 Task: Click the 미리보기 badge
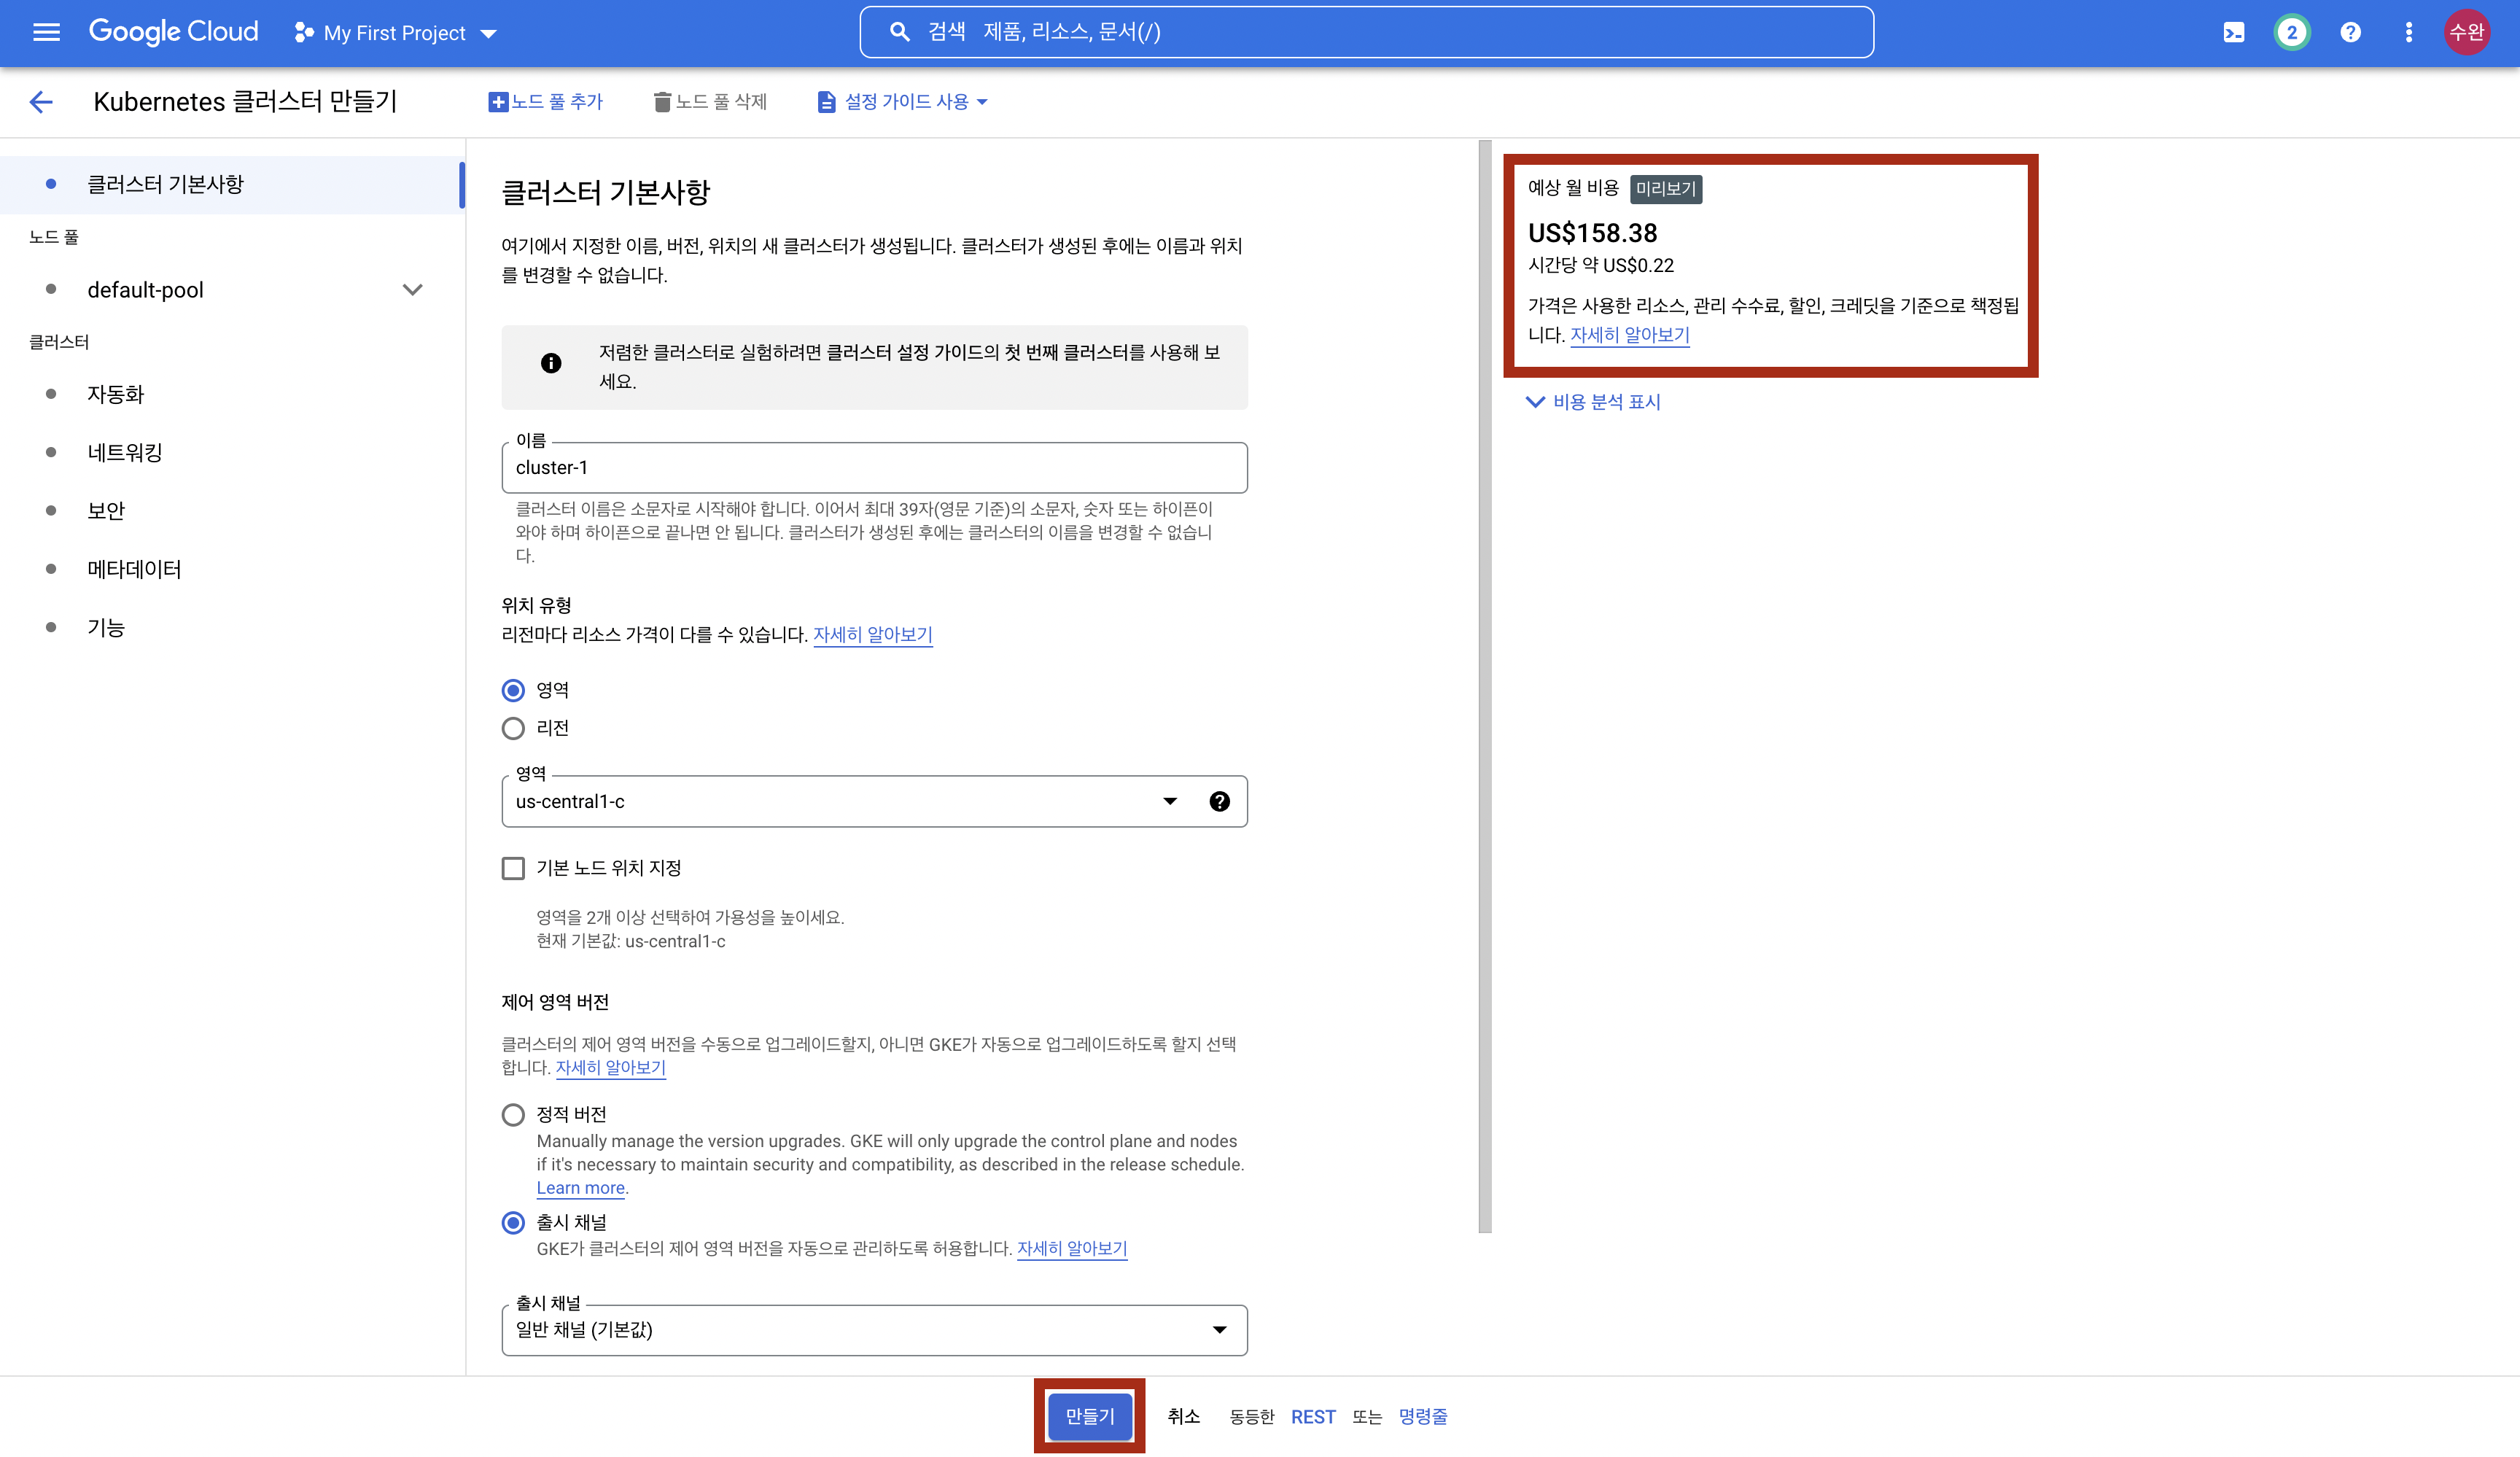[x=1666, y=188]
